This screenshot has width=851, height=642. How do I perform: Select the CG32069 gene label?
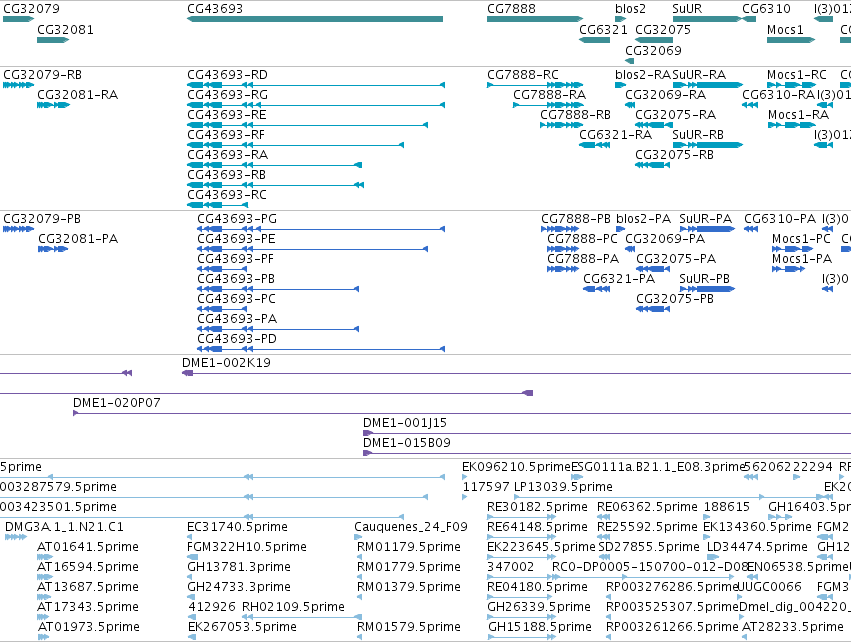tap(653, 50)
